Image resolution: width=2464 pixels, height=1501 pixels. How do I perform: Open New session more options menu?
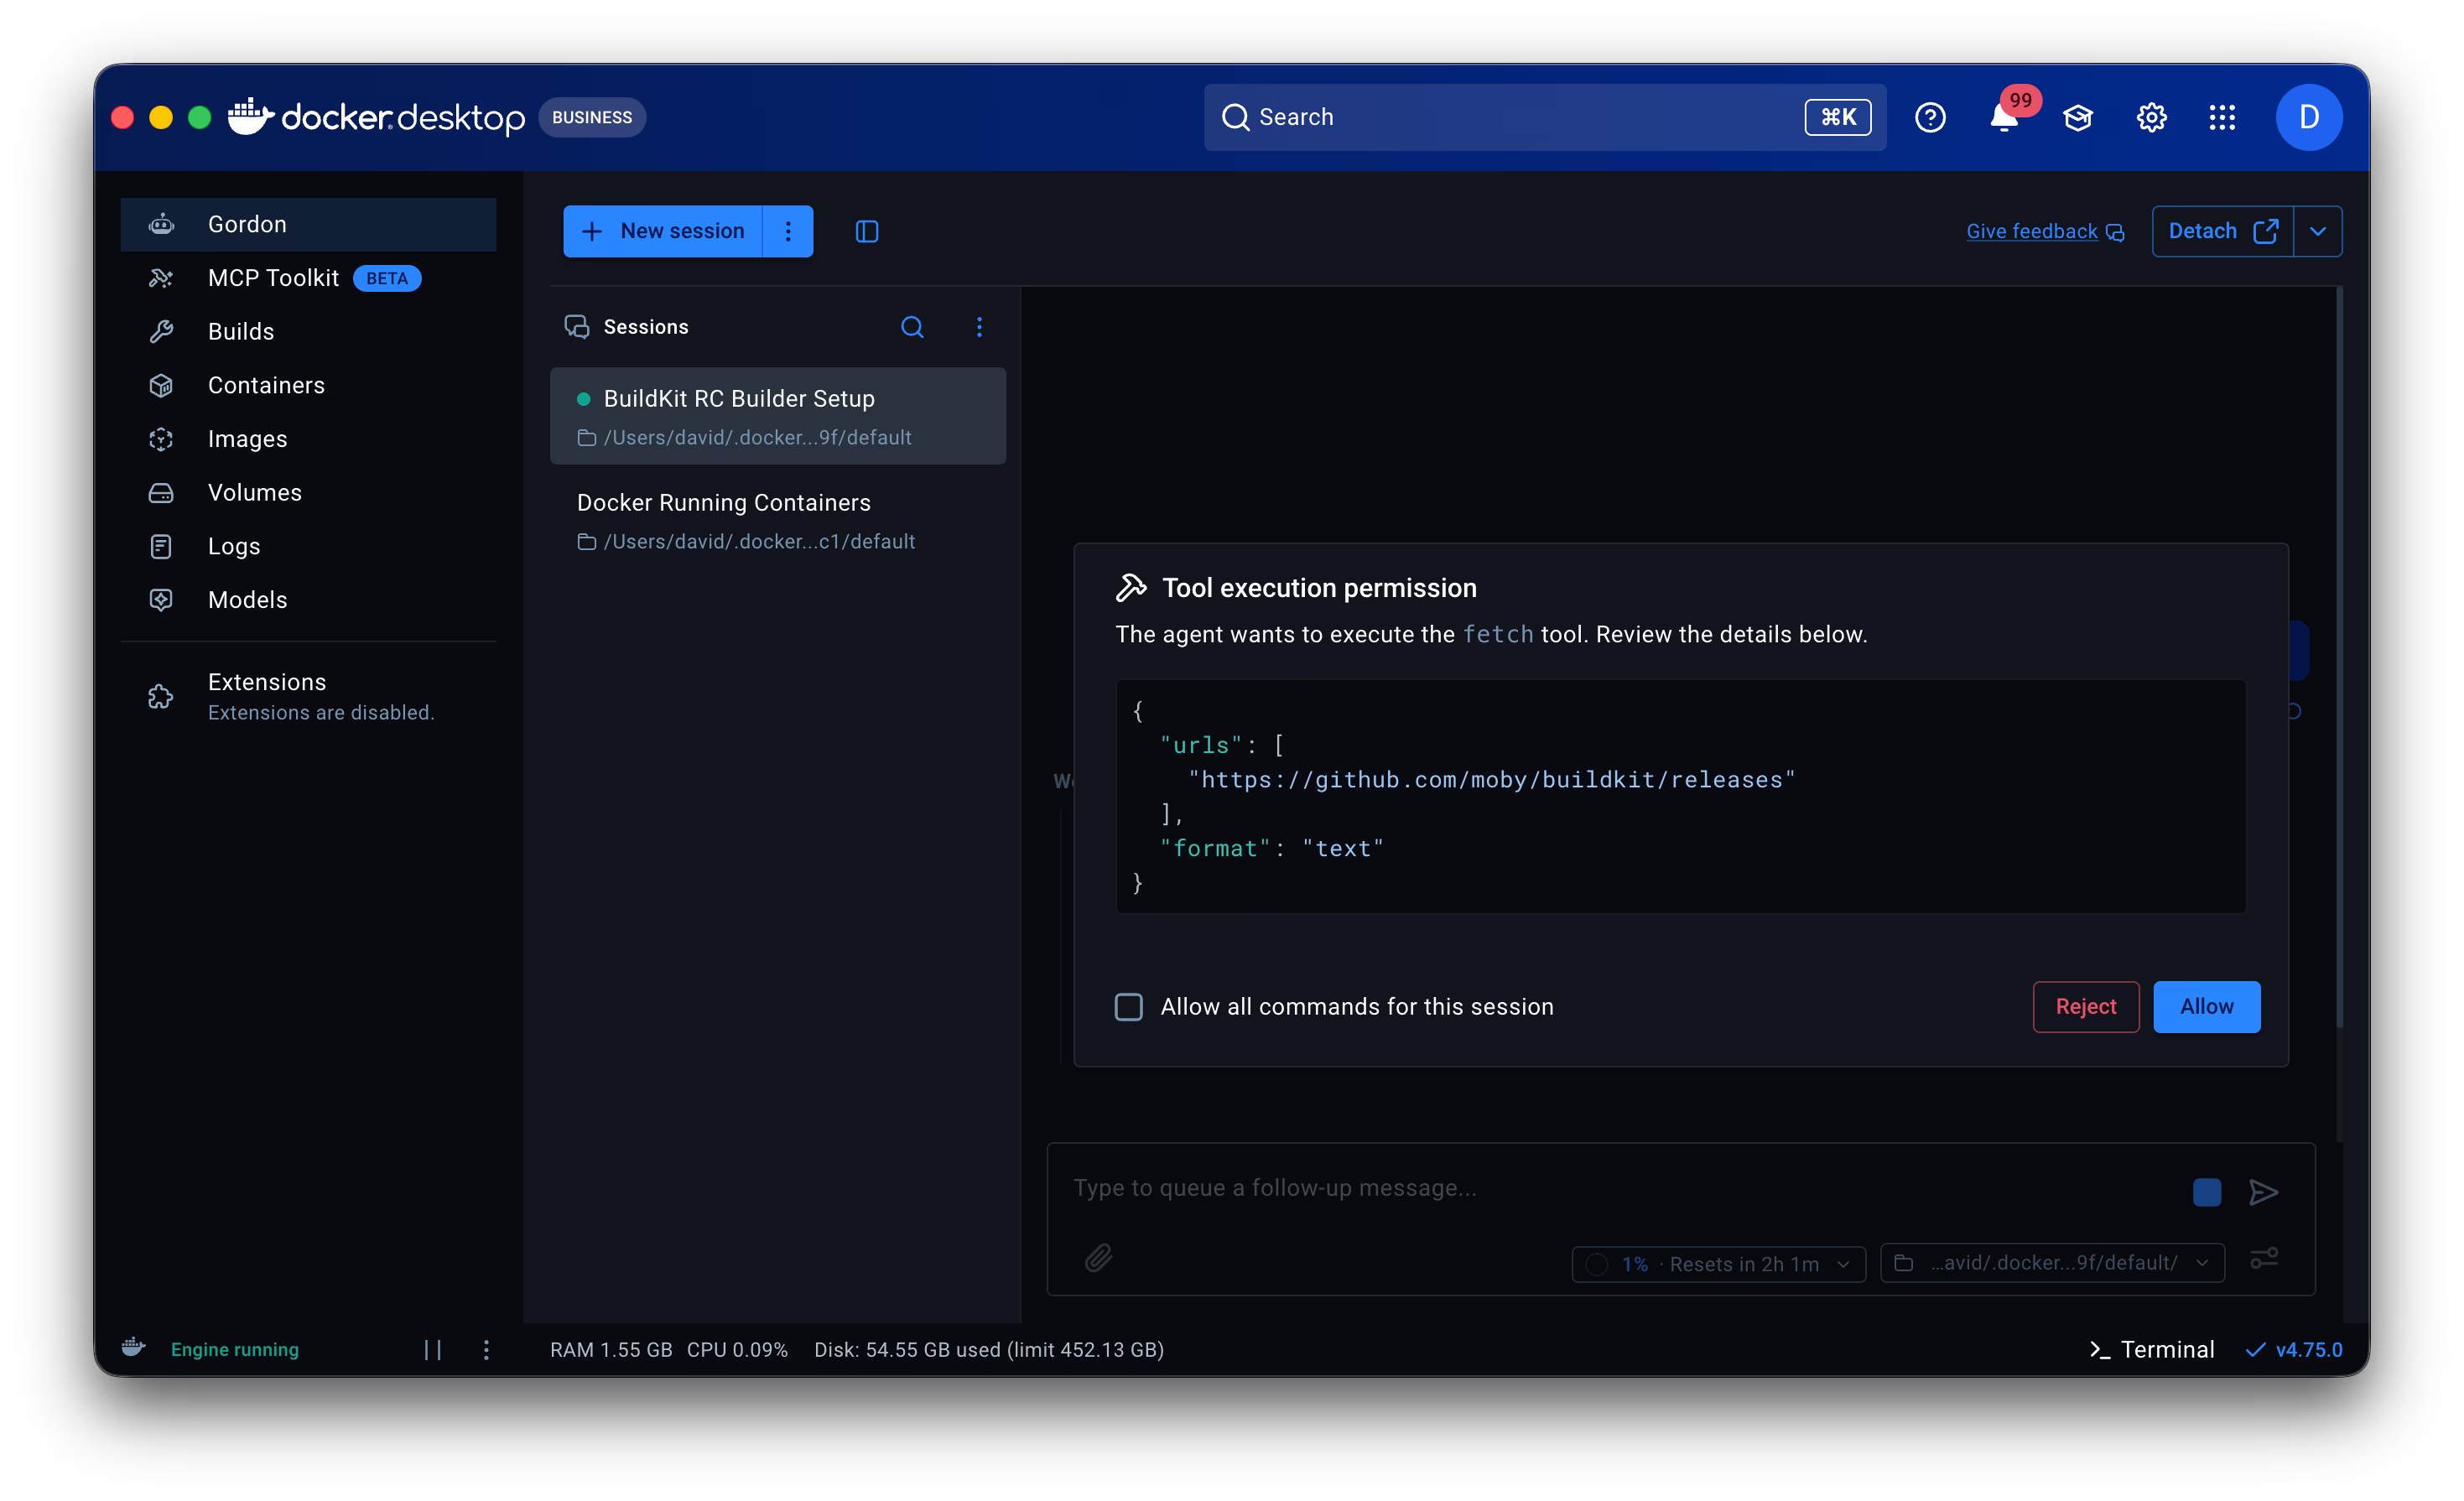[x=788, y=231]
